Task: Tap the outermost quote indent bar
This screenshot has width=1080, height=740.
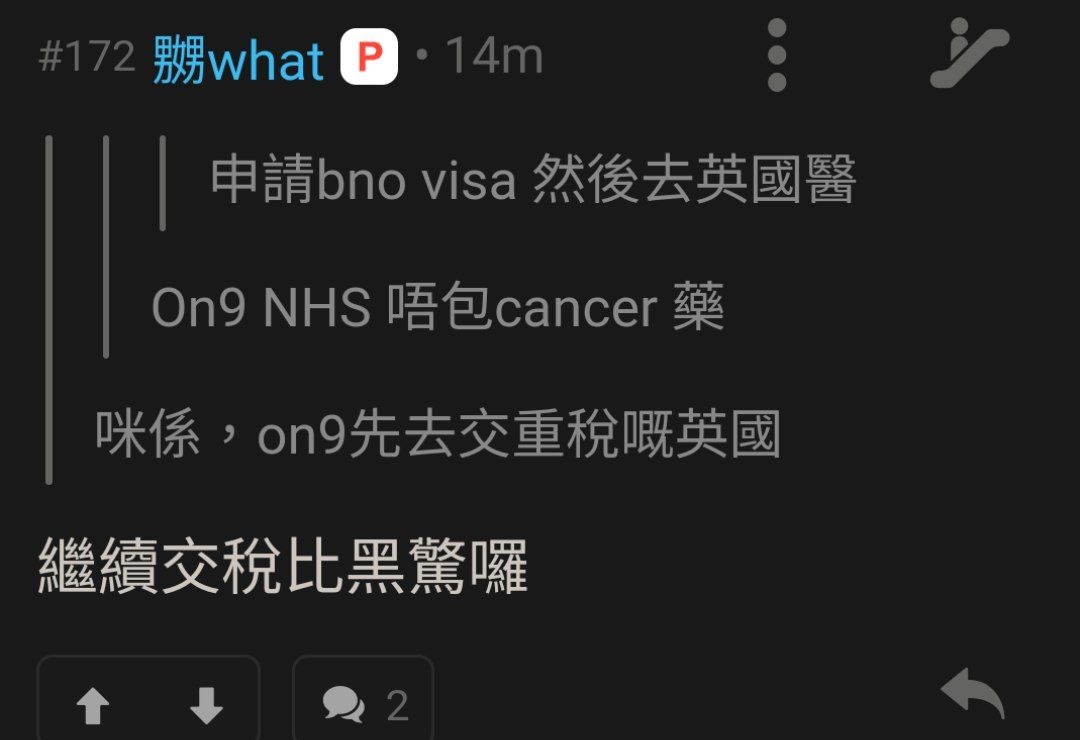Action: click(49, 310)
